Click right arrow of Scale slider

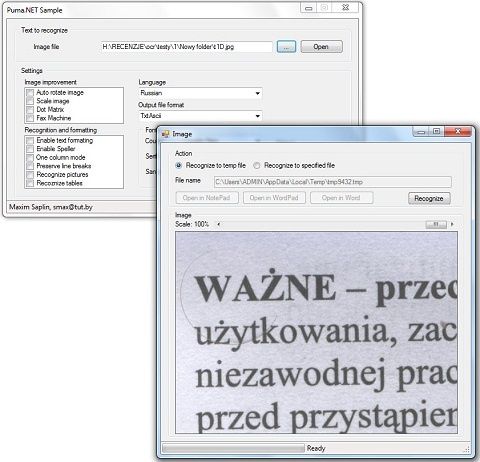click(452, 224)
